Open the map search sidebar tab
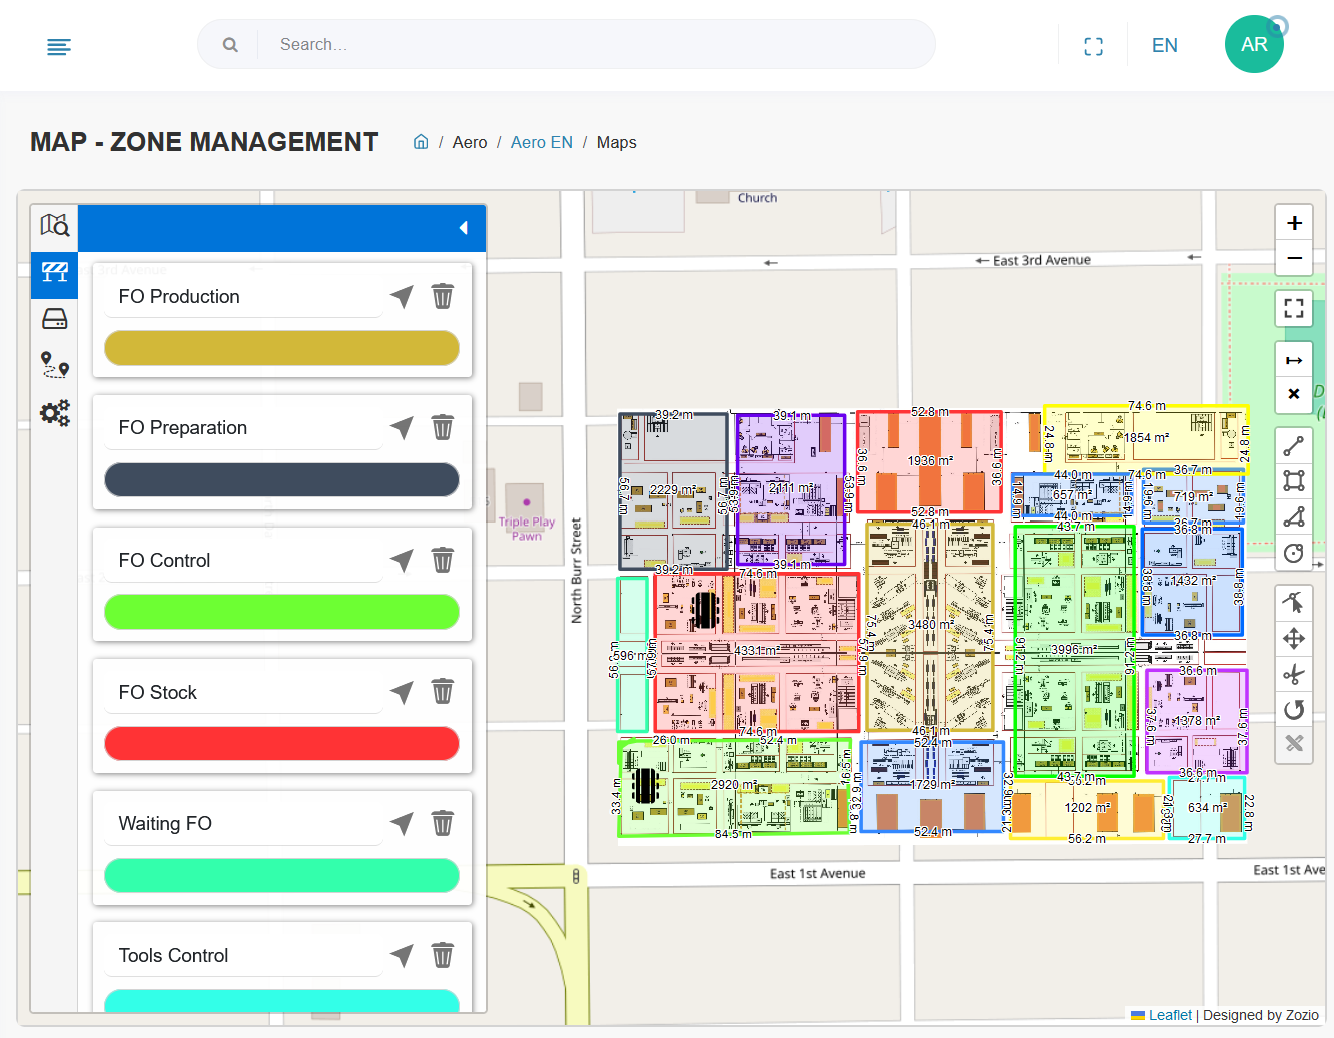1334x1038 pixels. (x=54, y=227)
